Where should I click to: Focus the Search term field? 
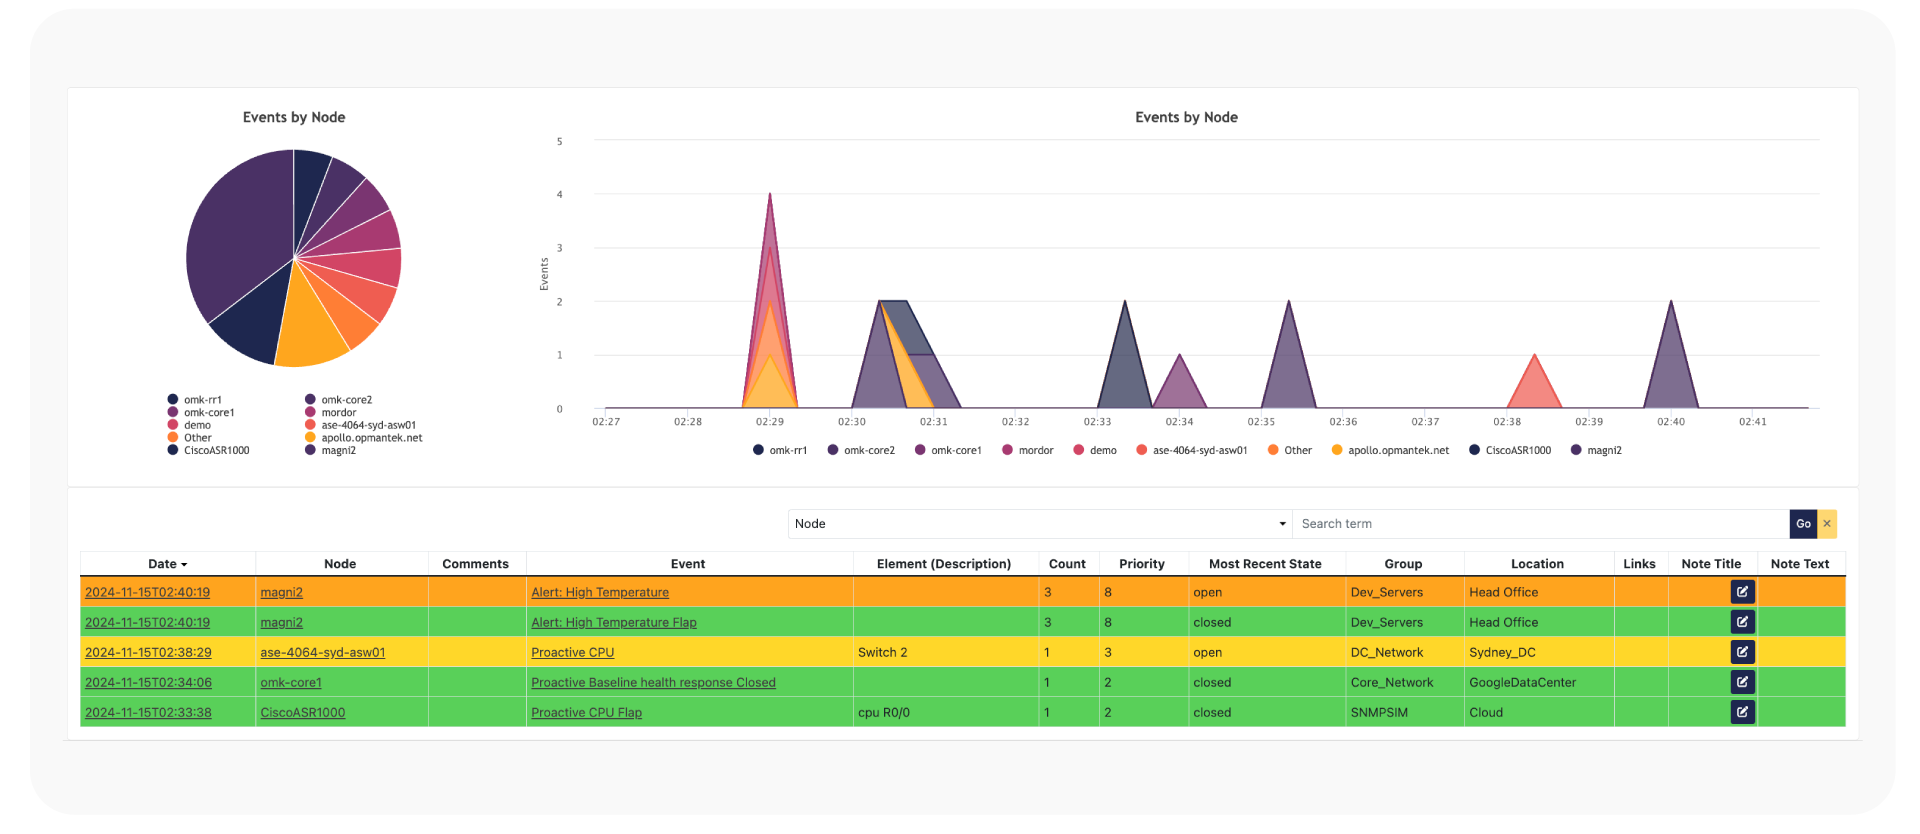pos(1541,524)
